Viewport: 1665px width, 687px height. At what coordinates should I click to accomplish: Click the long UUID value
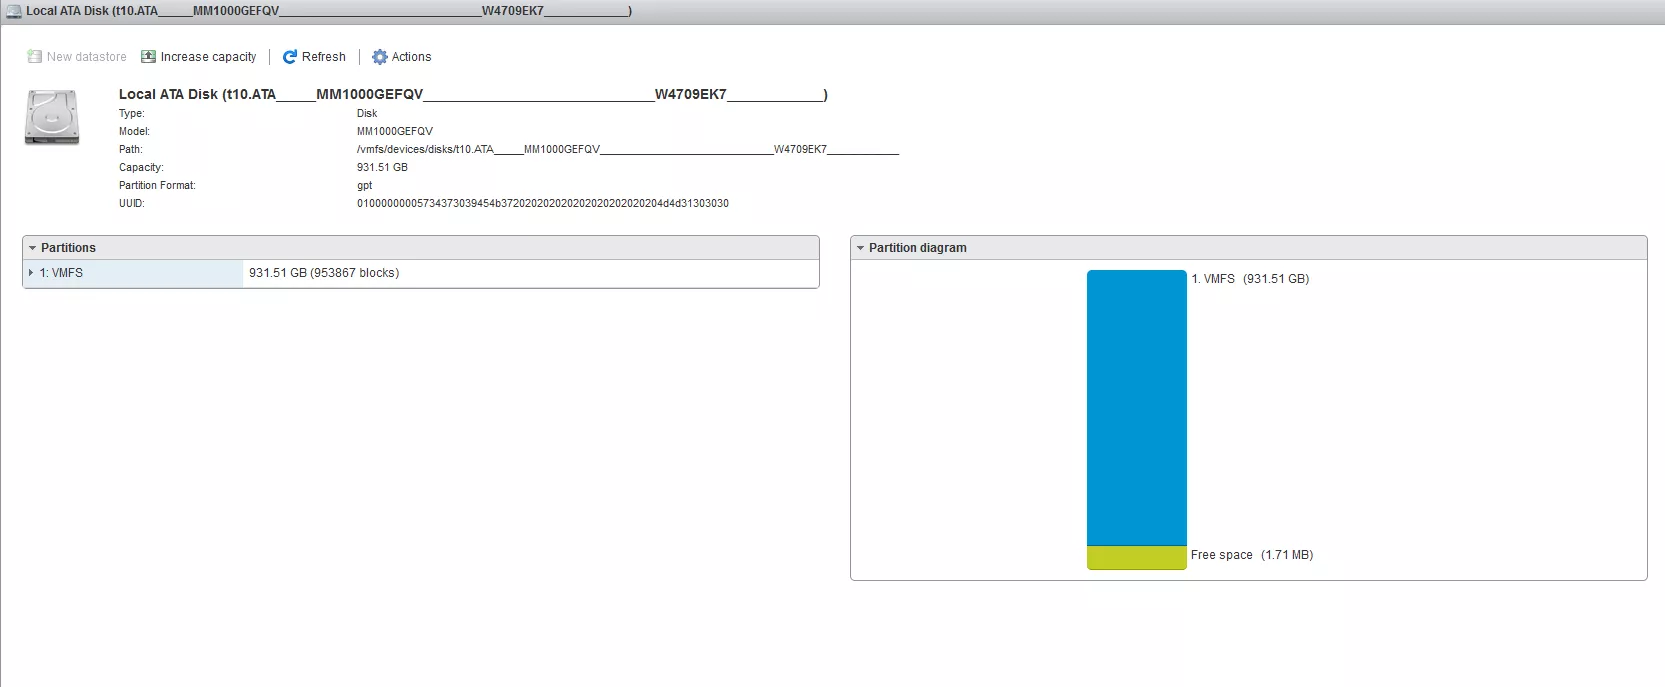(x=543, y=204)
